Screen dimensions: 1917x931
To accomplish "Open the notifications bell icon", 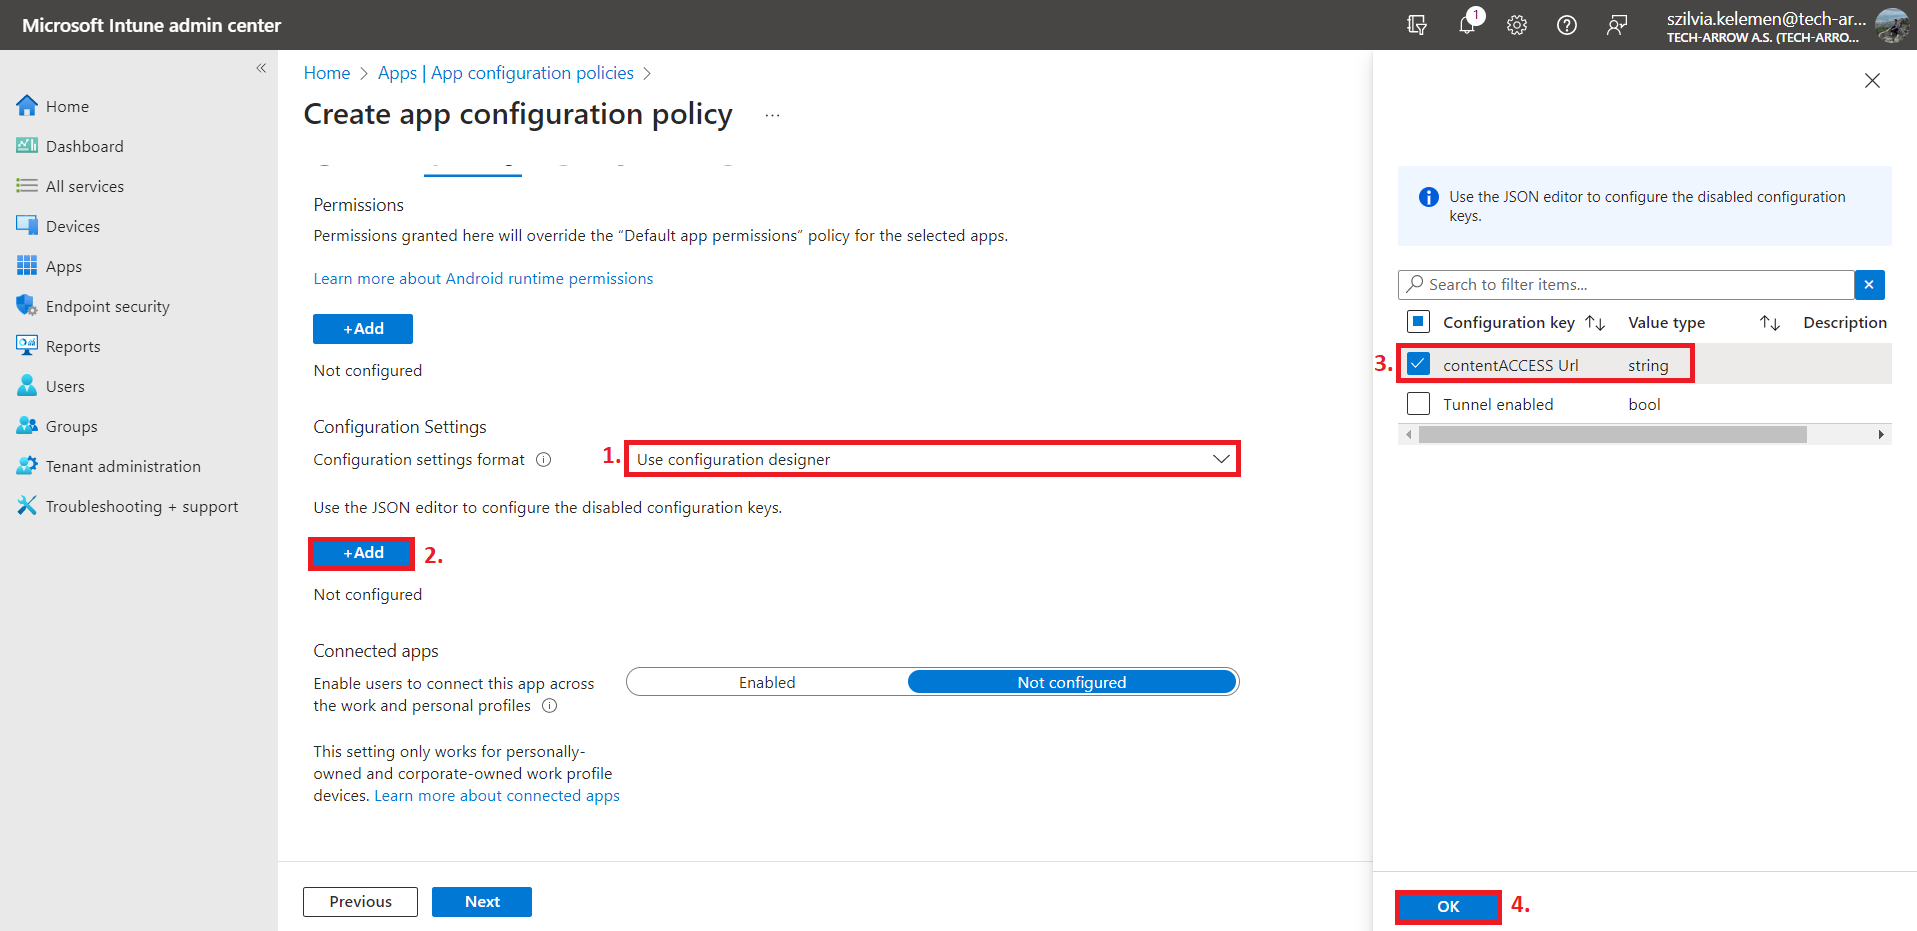I will click(x=1466, y=25).
